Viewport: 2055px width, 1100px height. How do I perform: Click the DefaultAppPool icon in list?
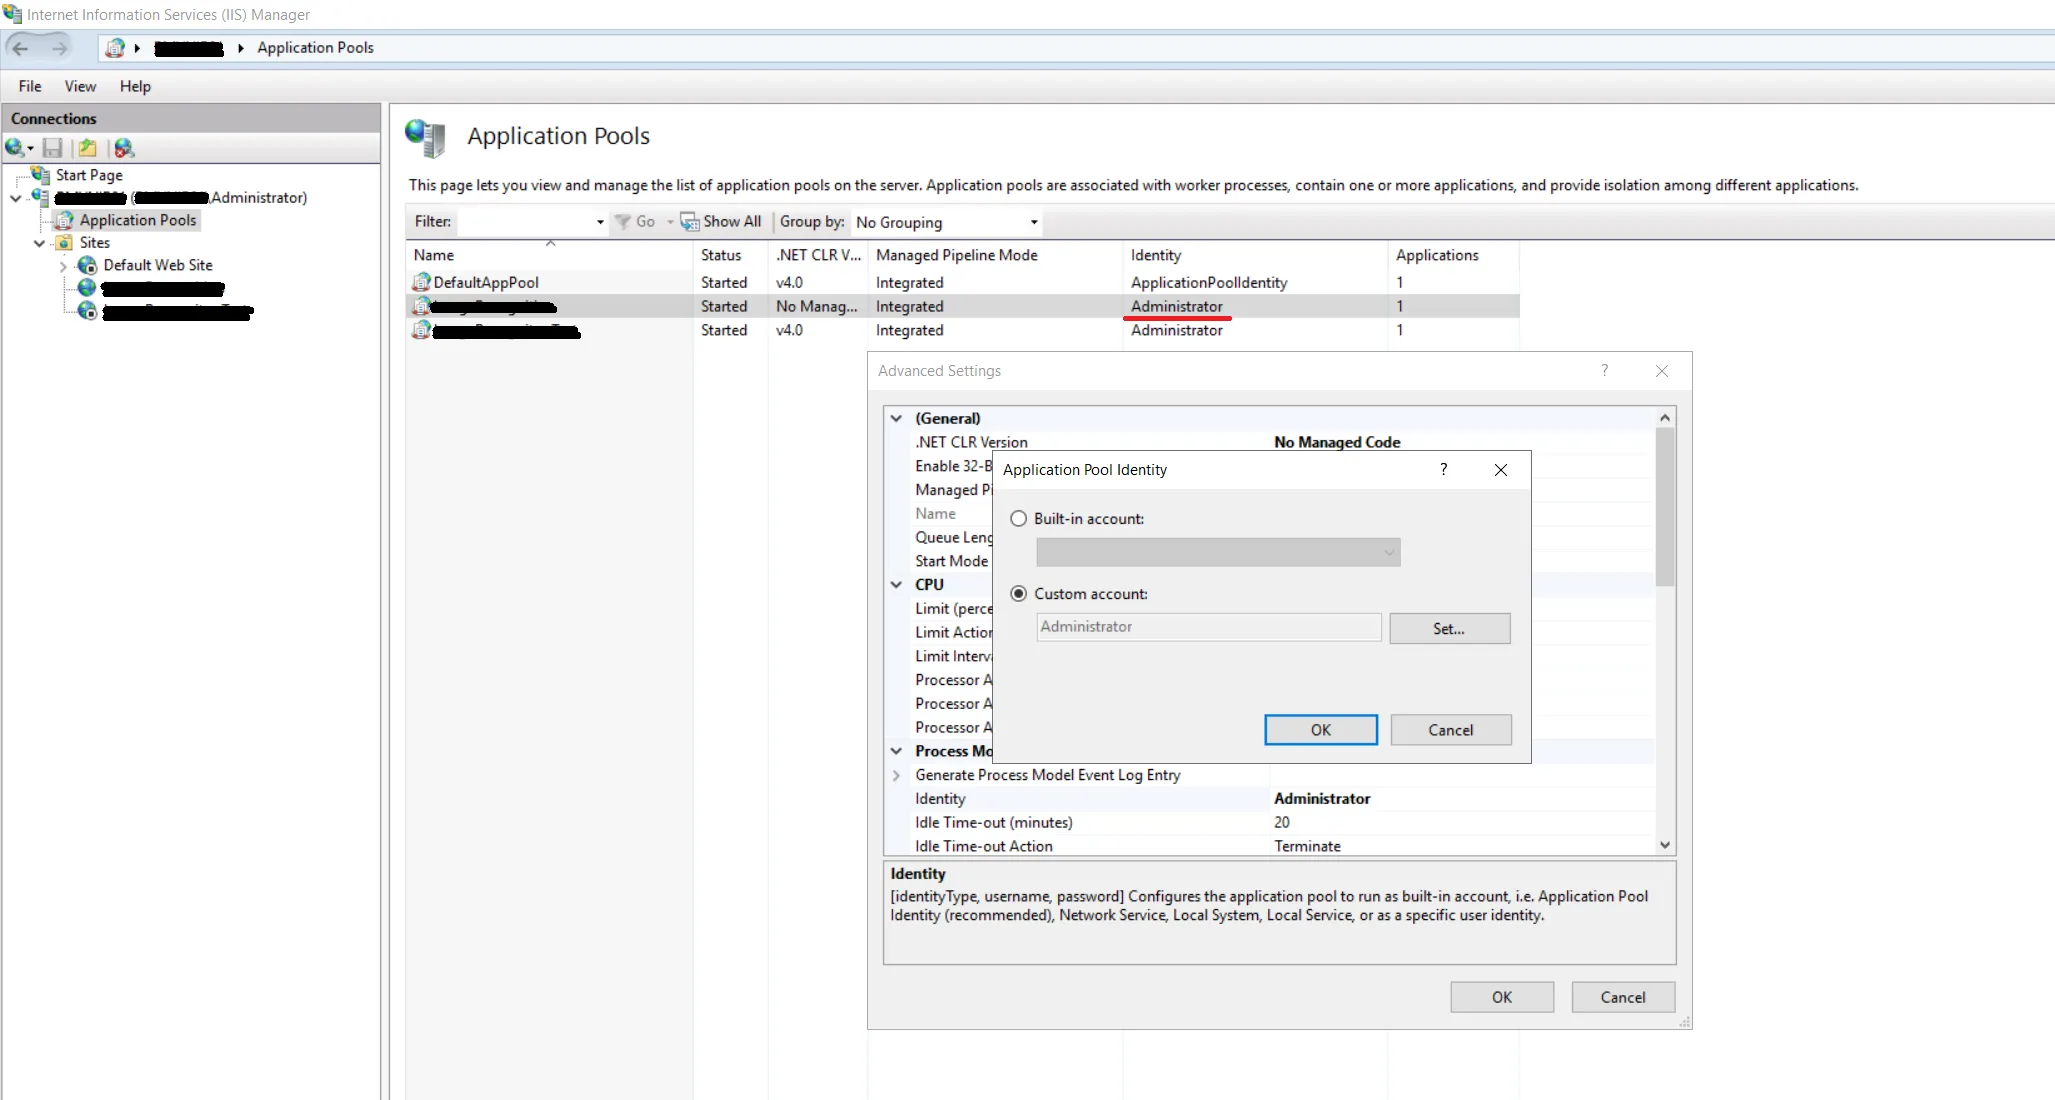[422, 283]
